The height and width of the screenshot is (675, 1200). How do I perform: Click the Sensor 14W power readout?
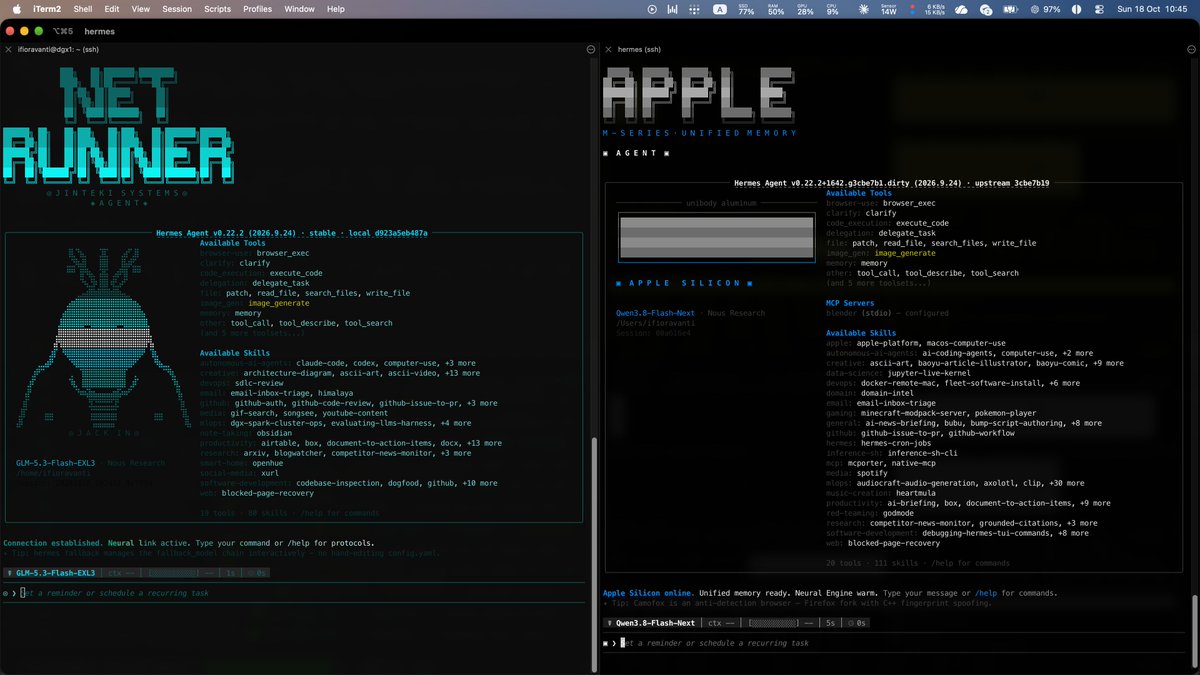tap(889, 9)
